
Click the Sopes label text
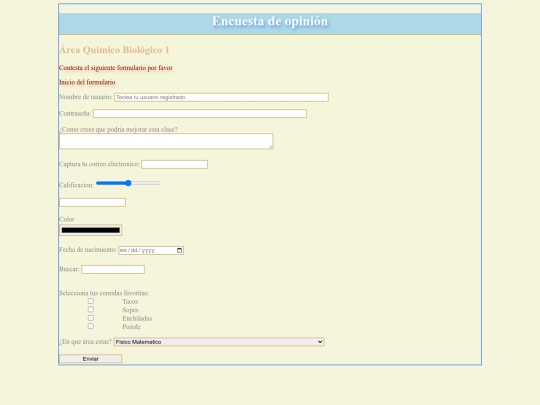[x=130, y=310]
